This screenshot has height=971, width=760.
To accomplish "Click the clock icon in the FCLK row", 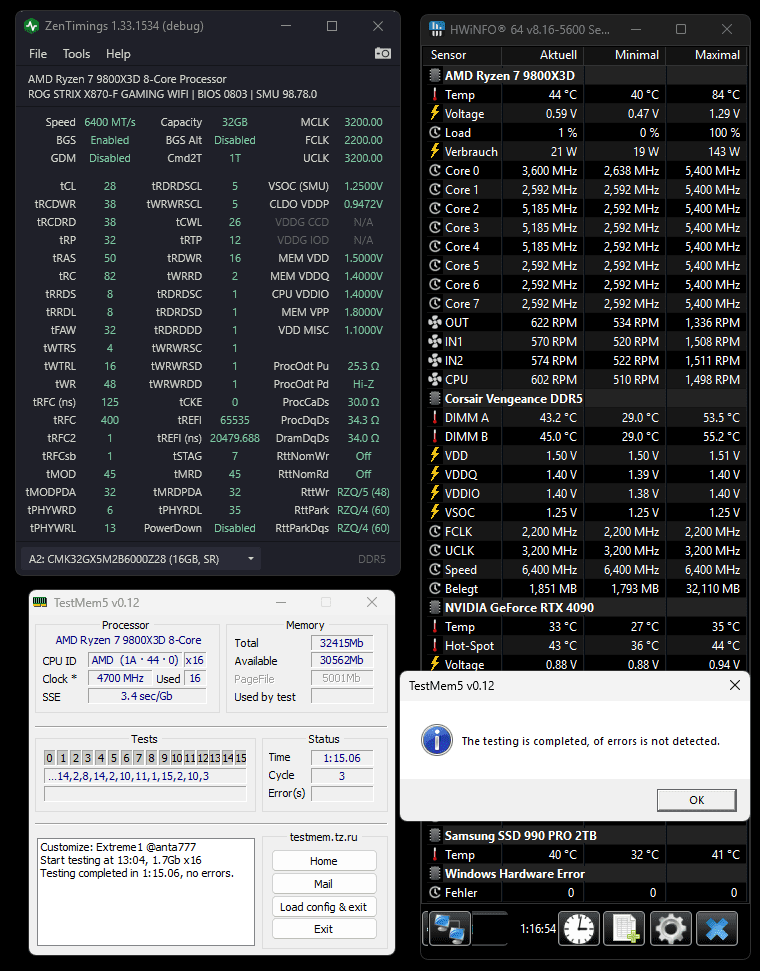I will (x=435, y=531).
